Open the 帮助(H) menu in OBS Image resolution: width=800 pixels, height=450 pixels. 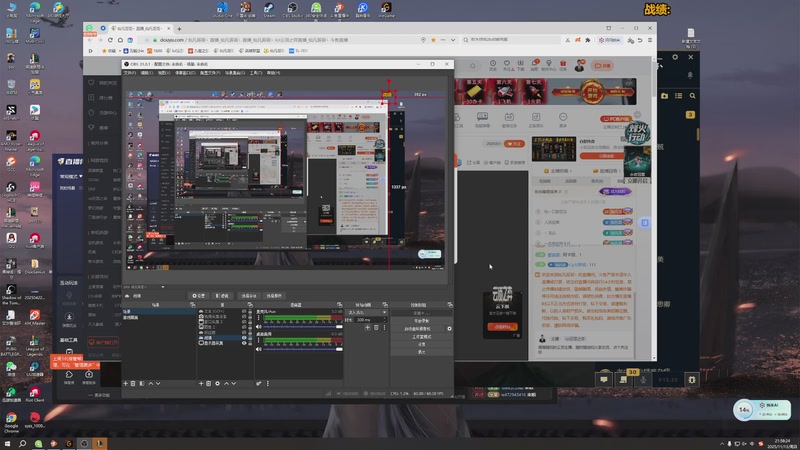click(273, 73)
